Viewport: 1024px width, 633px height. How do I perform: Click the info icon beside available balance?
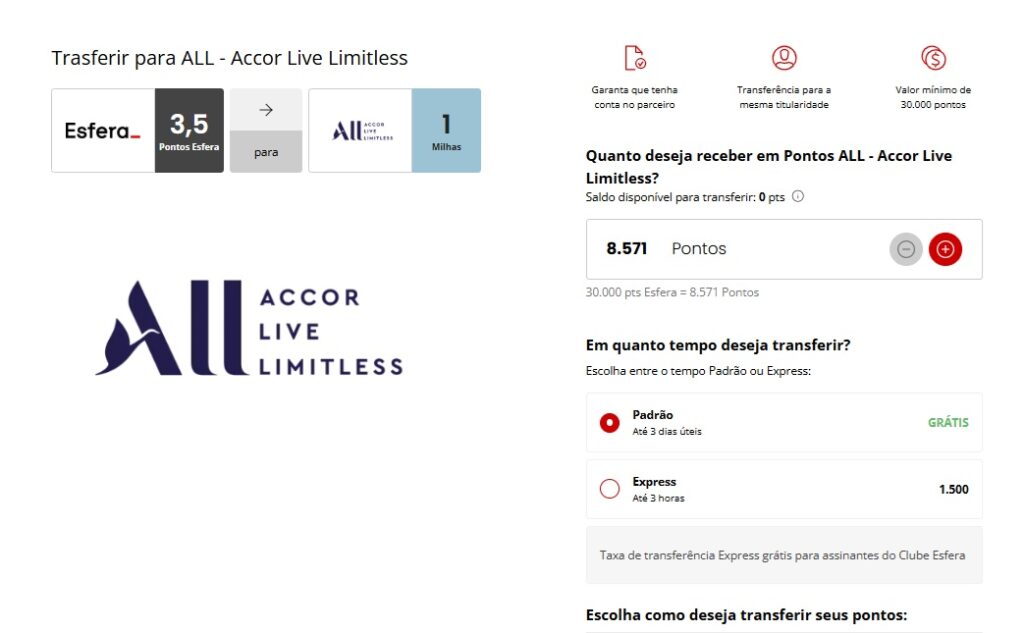pos(798,197)
